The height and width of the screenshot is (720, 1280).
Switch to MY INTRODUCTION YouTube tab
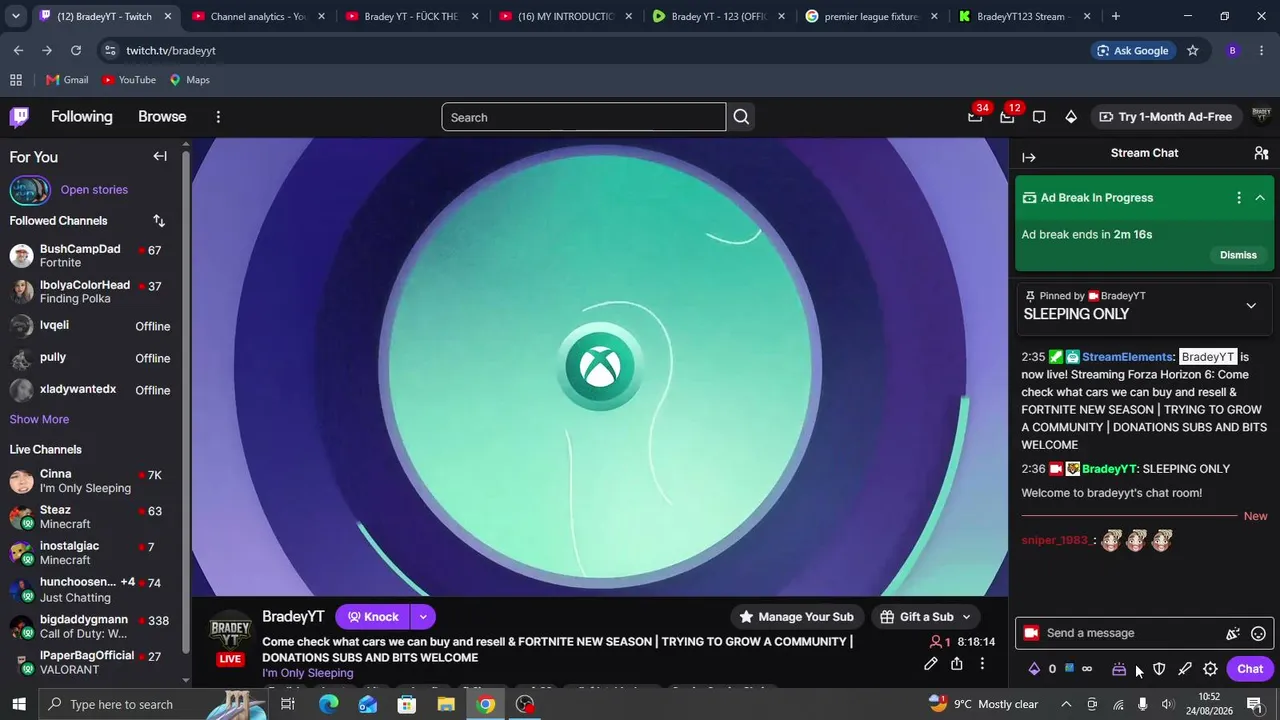[x=563, y=16]
